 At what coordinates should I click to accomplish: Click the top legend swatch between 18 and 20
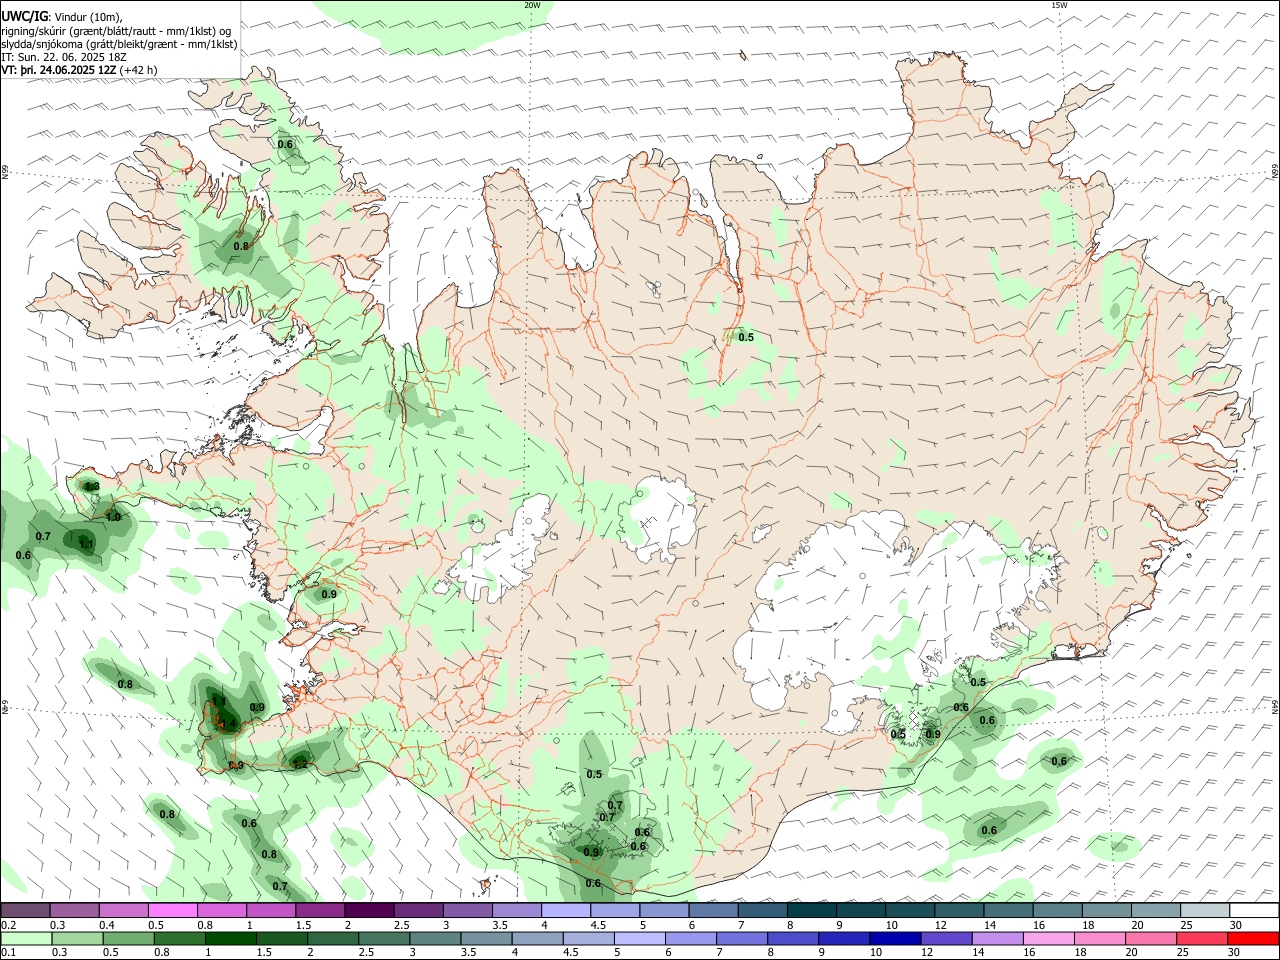tap(1105, 910)
